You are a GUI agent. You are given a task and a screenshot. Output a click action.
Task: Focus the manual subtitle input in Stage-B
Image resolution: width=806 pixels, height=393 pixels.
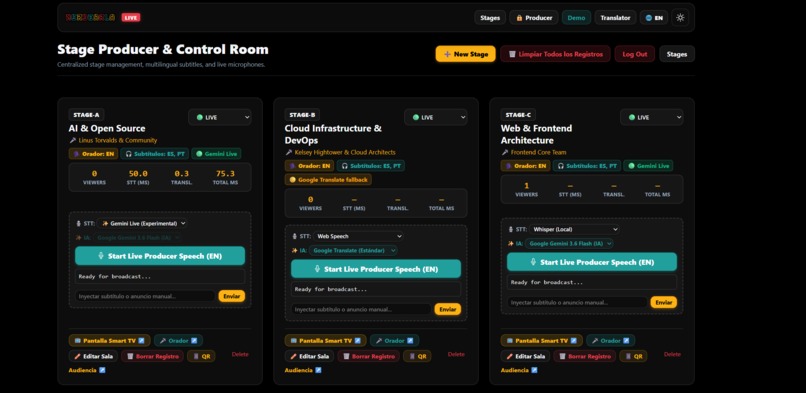point(361,309)
